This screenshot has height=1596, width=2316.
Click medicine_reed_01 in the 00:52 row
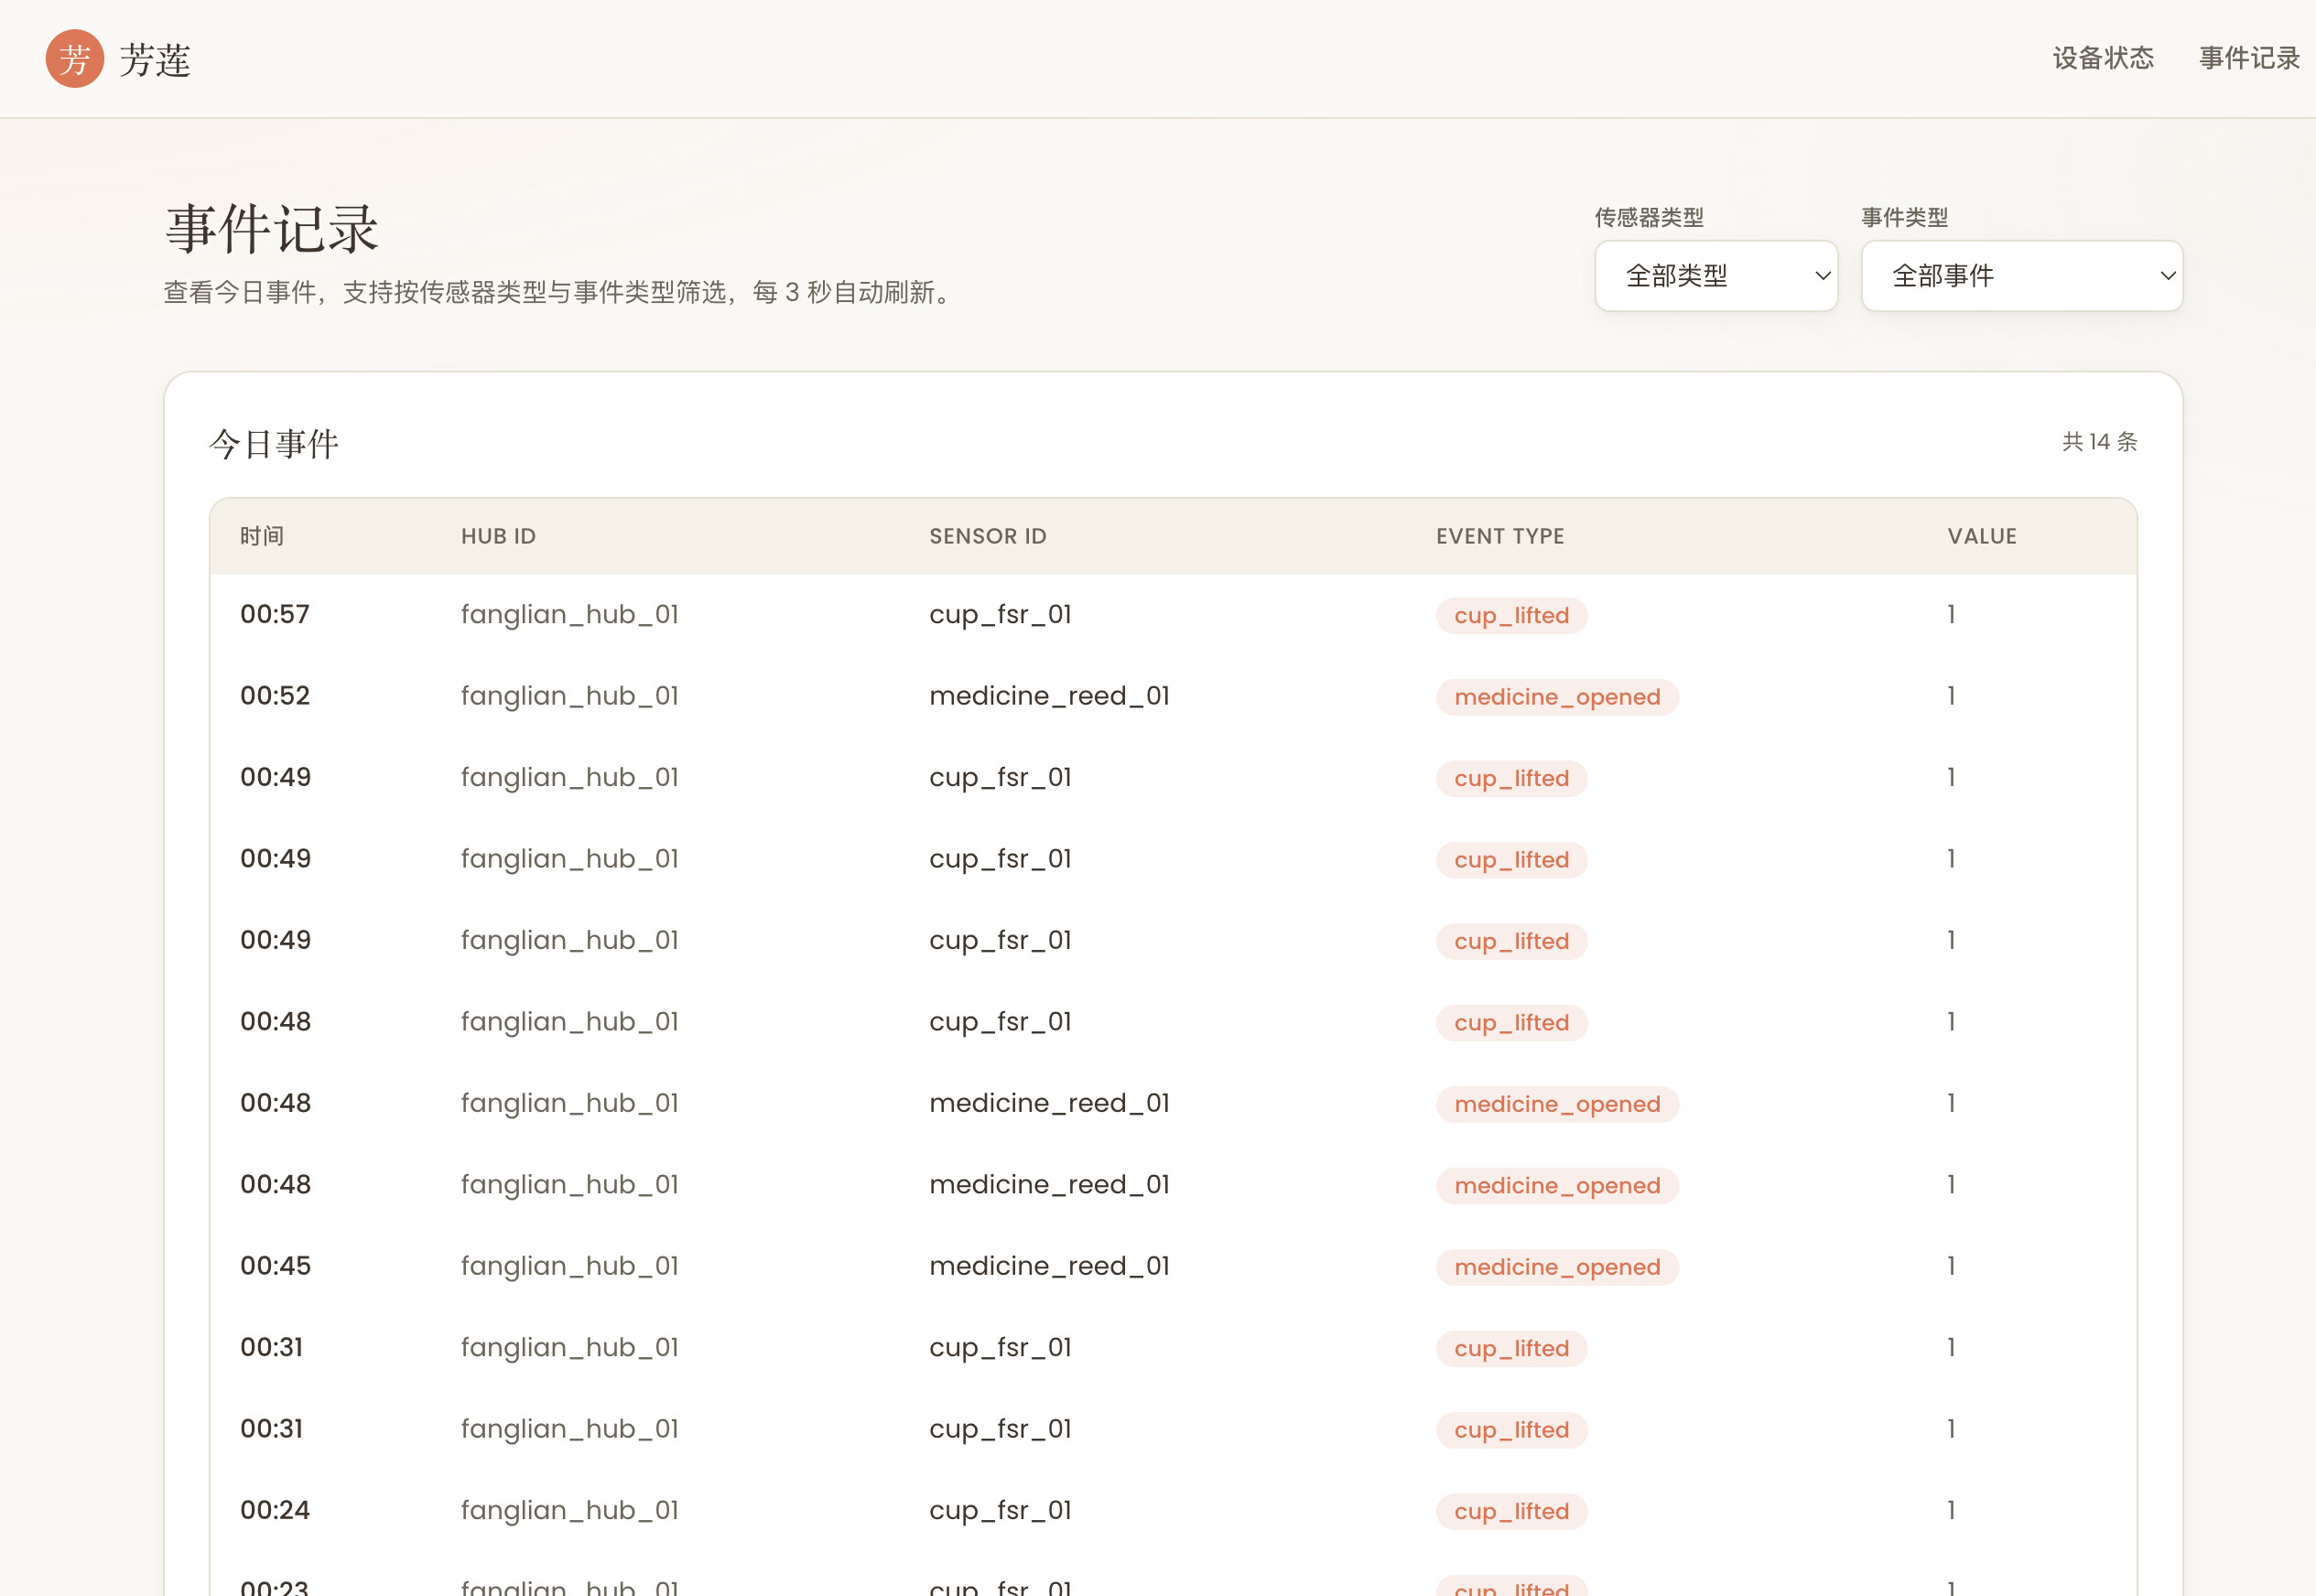(x=1049, y=696)
